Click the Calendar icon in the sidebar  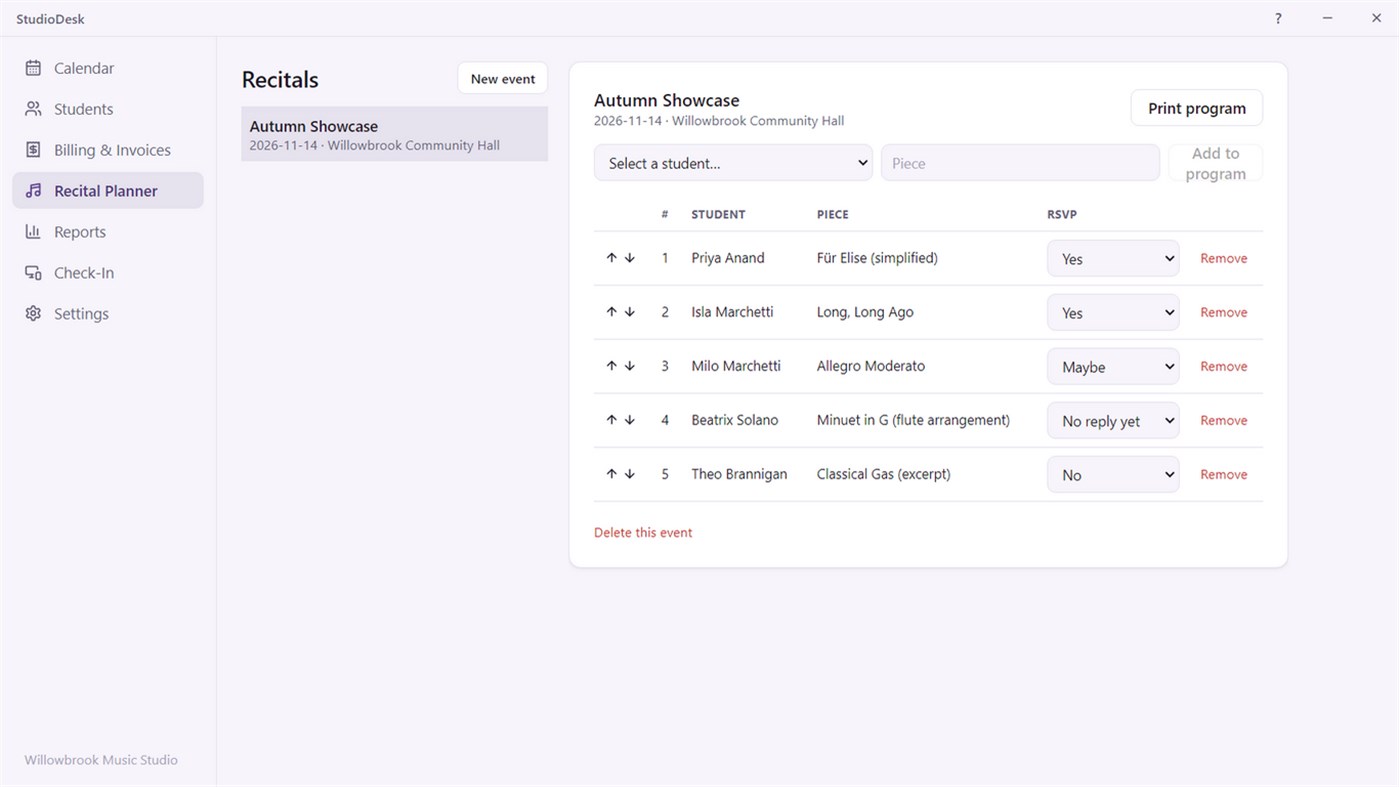click(x=33, y=68)
